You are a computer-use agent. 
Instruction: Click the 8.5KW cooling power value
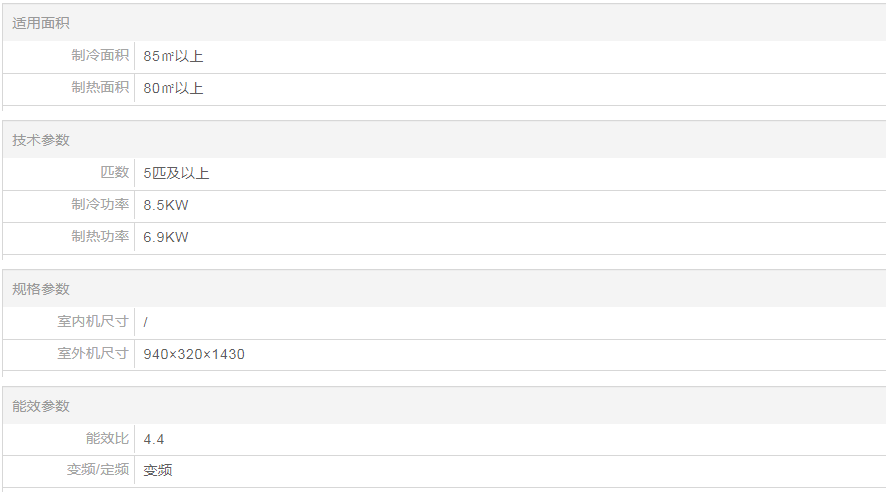tap(166, 206)
